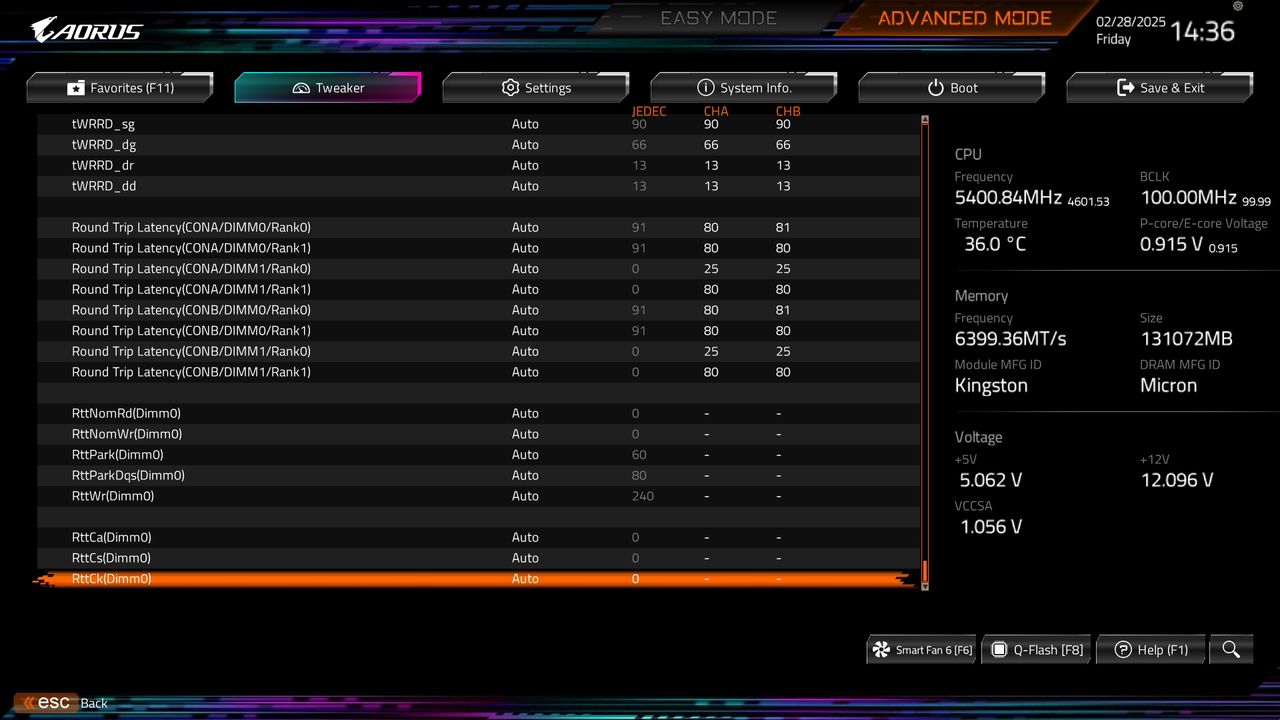Click the CHB column header
Screen dimensions: 1280x720
pyautogui.click(x=788, y=111)
